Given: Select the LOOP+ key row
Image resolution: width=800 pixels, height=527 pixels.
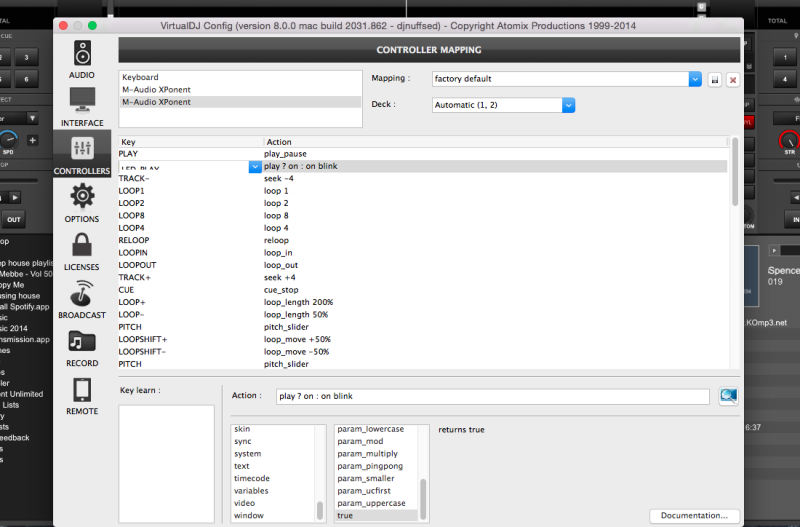Looking at the screenshot, I should click(x=422, y=302).
